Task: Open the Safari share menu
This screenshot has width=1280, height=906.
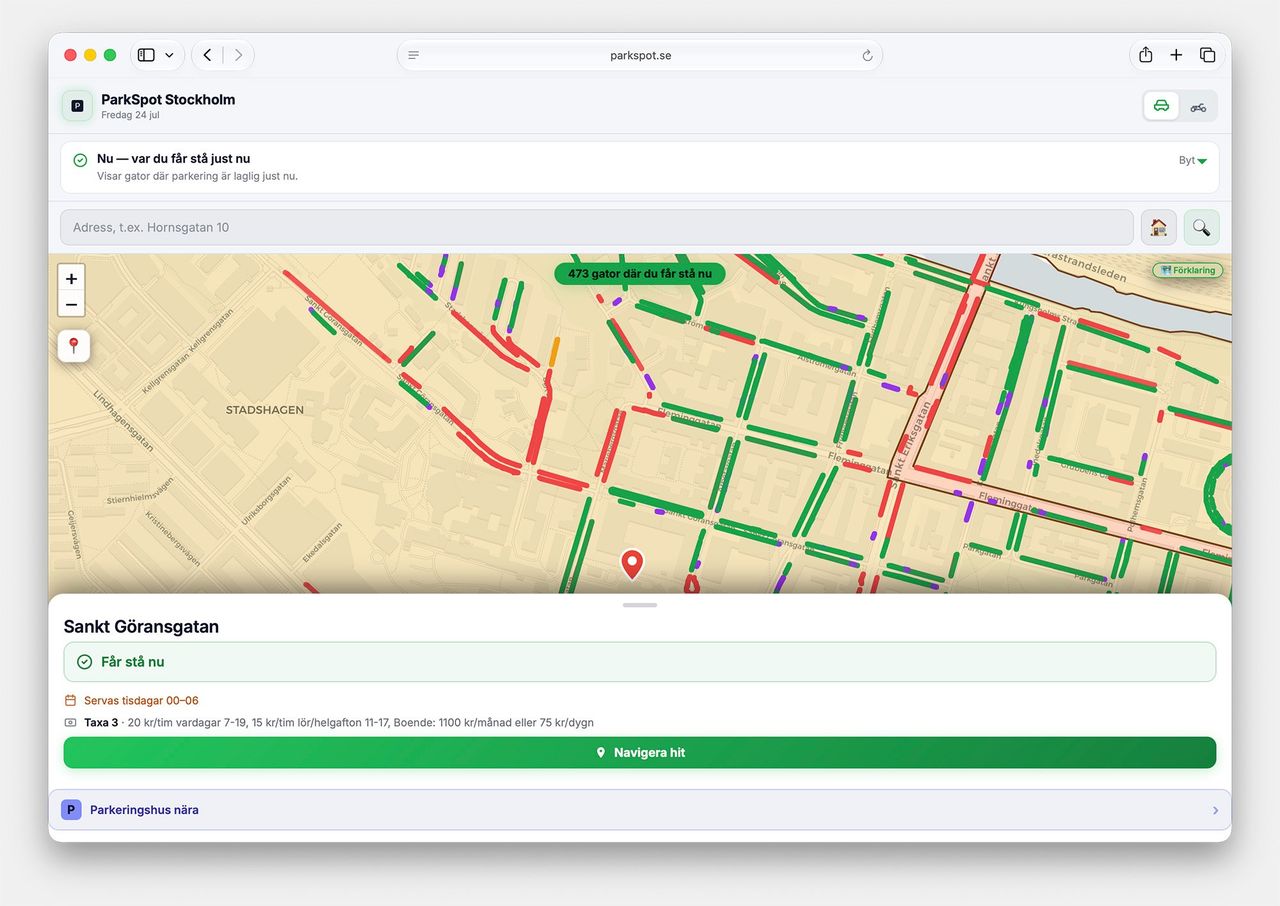Action: (1146, 55)
